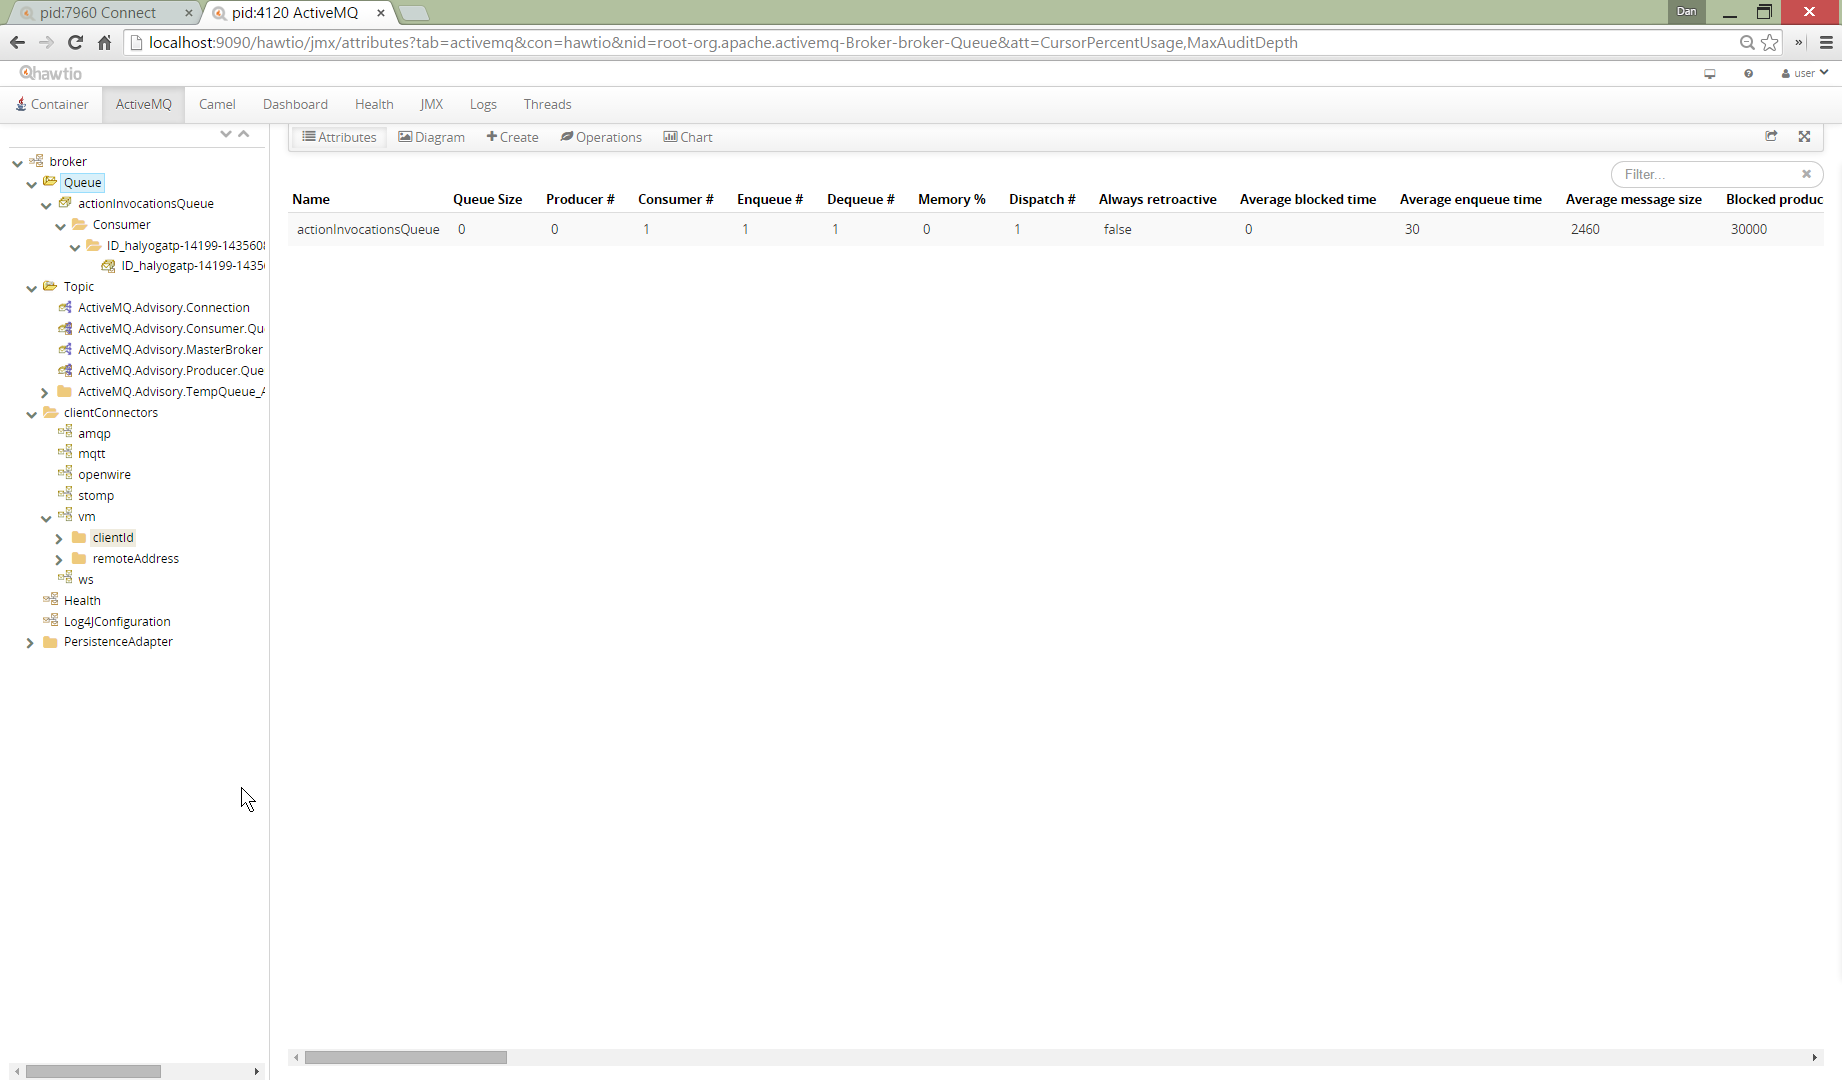Go to the browser home page

[104, 42]
